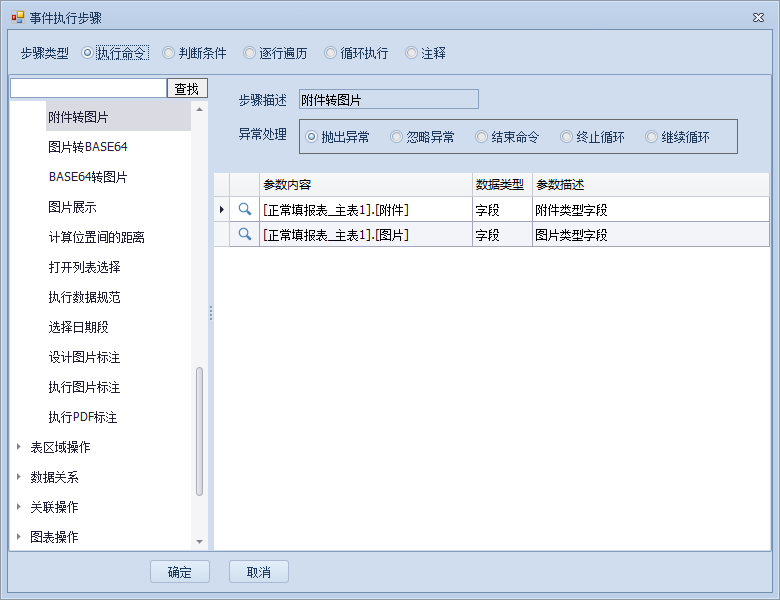The height and width of the screenshot is (600, 780).
Task: Expand the 表区域操作 tree node
Action: (19, 447)
